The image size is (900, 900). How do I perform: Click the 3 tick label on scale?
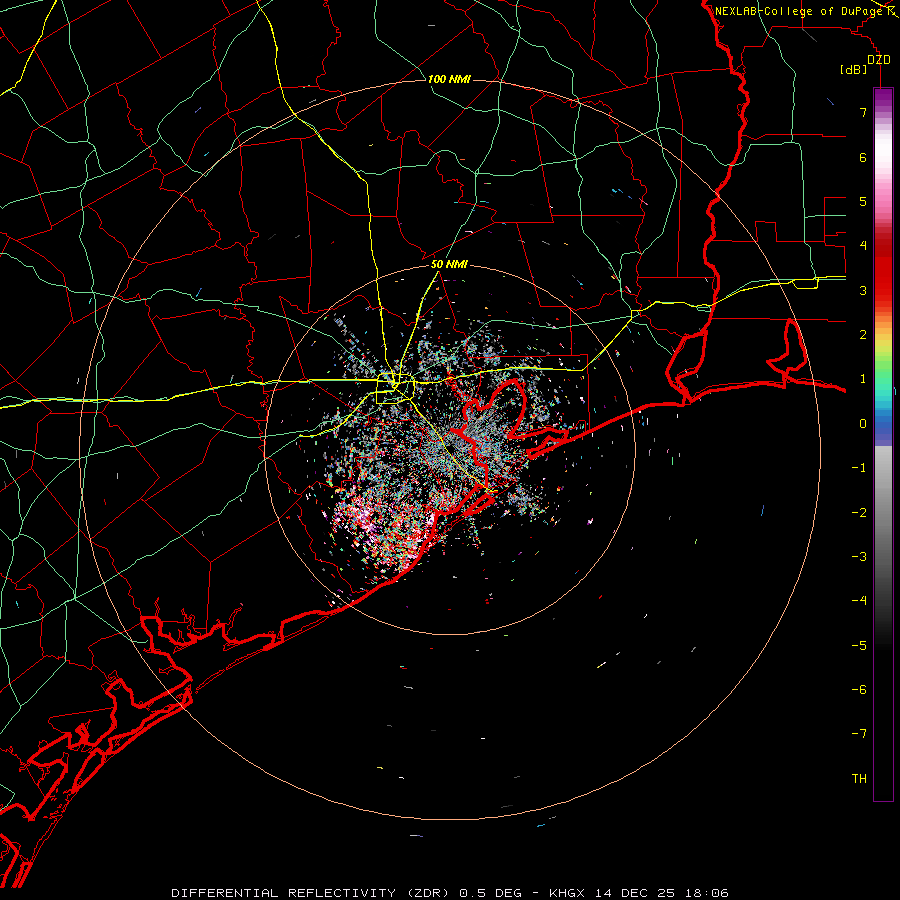point(863,290)
